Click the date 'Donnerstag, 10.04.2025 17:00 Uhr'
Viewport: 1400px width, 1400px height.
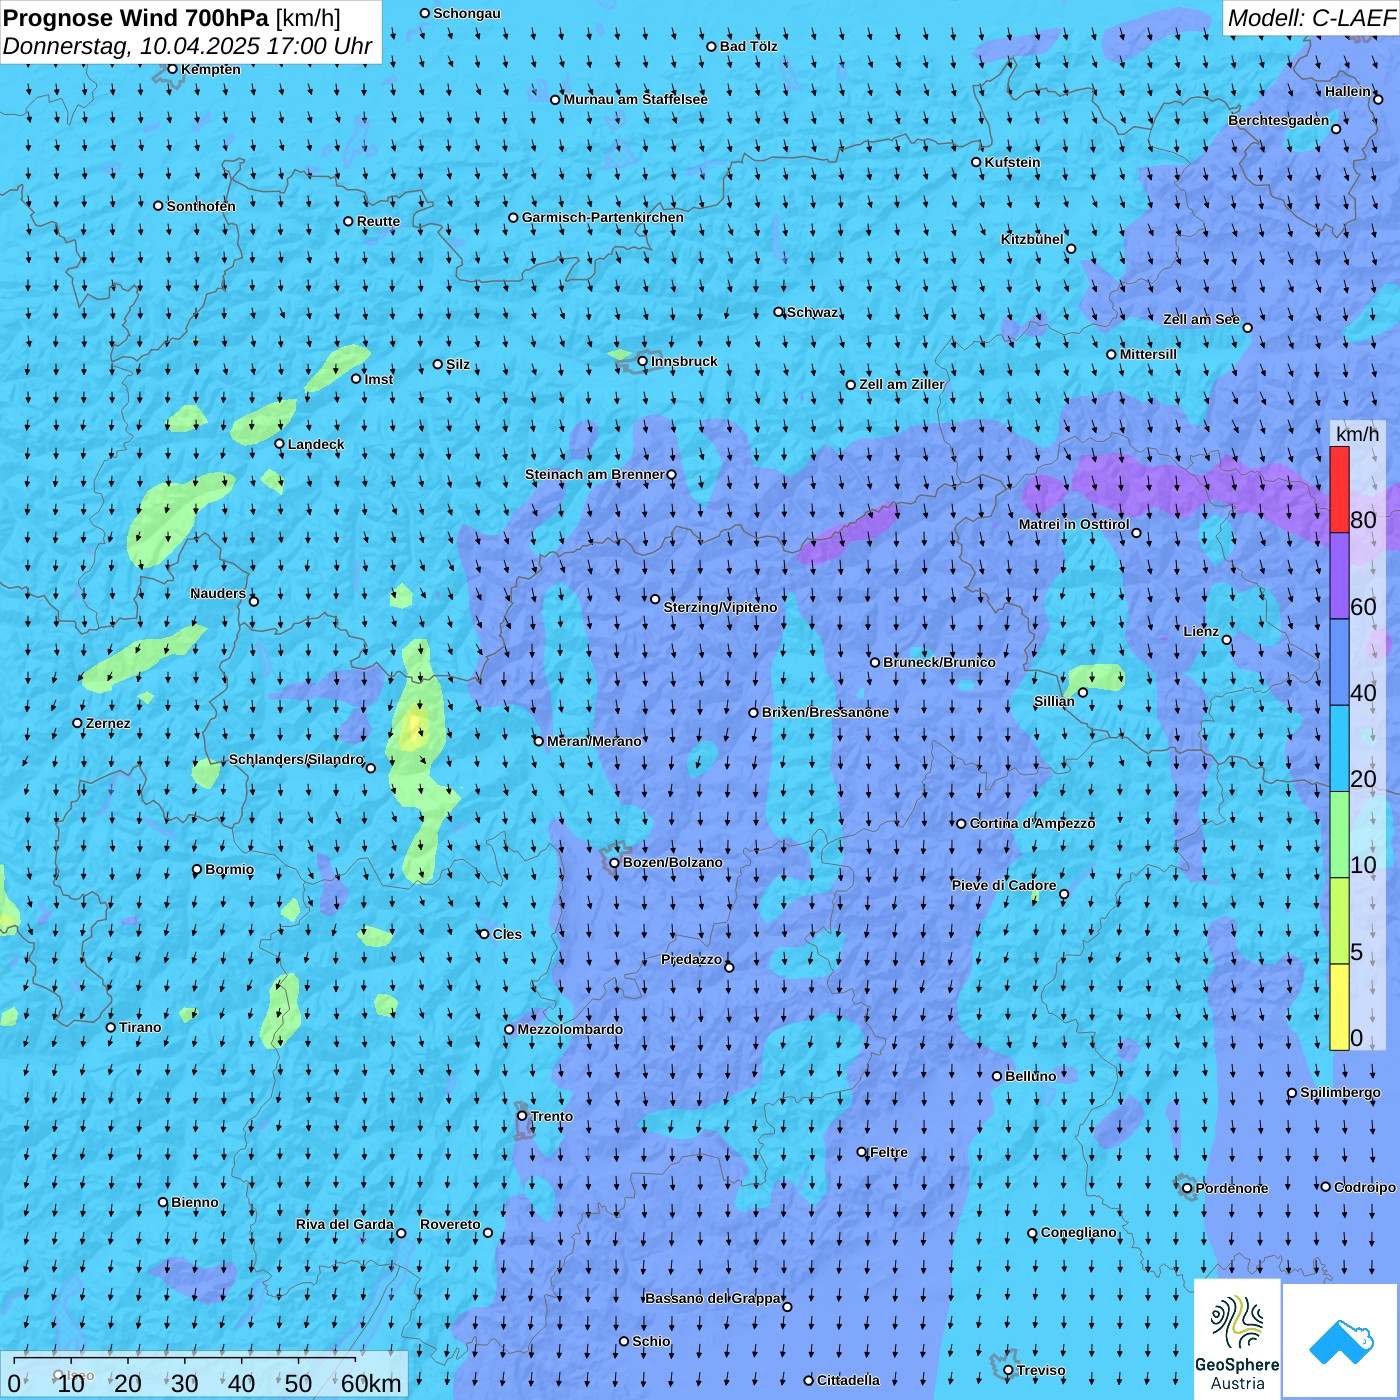click(x=187, y=46)
